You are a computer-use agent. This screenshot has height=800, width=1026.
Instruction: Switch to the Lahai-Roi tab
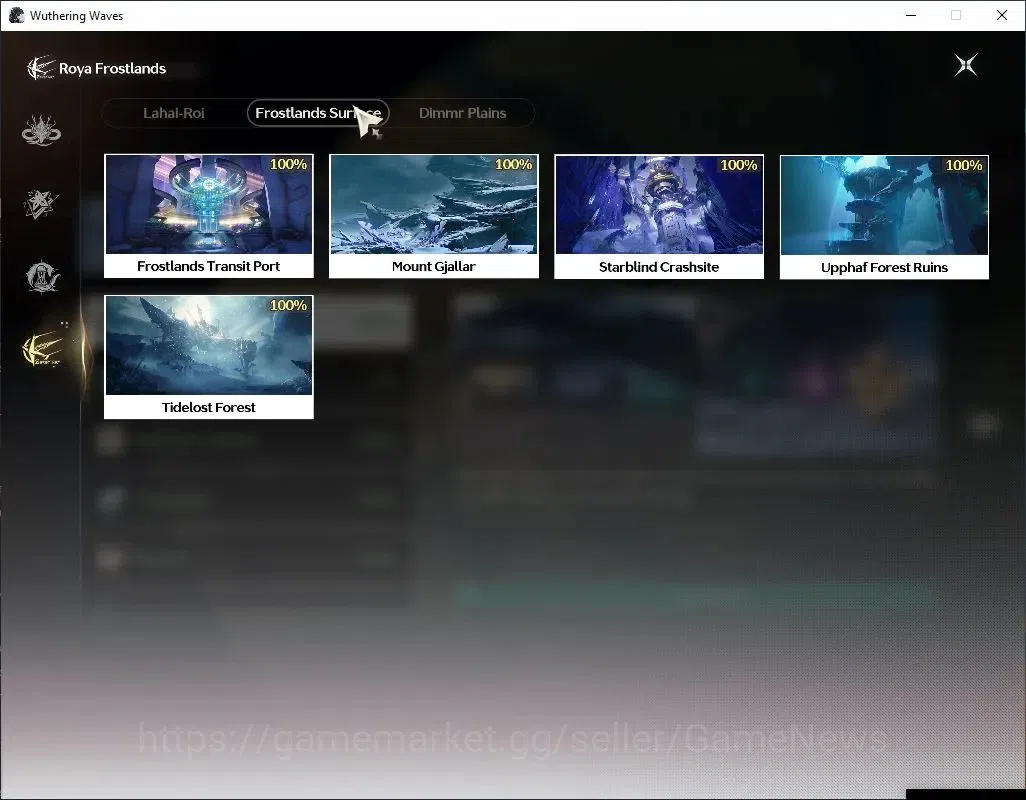tap(174, 113)
